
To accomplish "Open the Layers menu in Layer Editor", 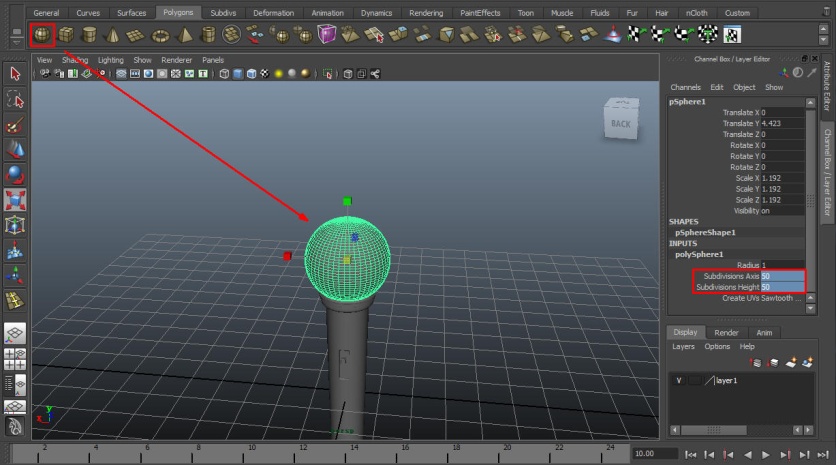I will coord(683,347).
